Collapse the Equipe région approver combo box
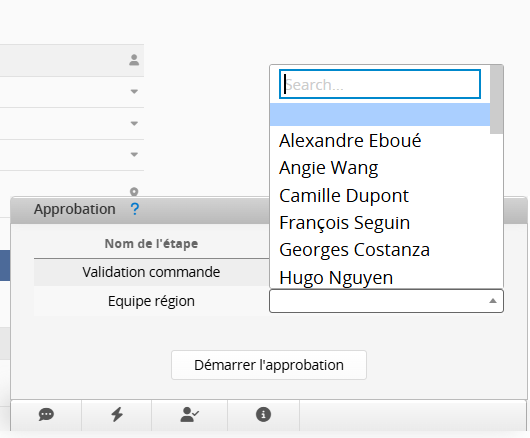This screenshot has width=530, height=438. [x=386, y=301]
